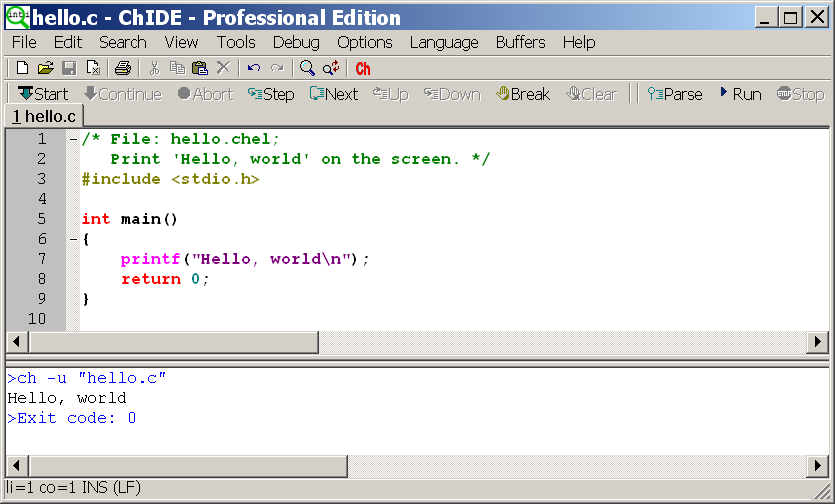835x504 pixels.
Task: Click the #include <stdio.h> line
Action: pyautogui.click(x=170, y=179)
